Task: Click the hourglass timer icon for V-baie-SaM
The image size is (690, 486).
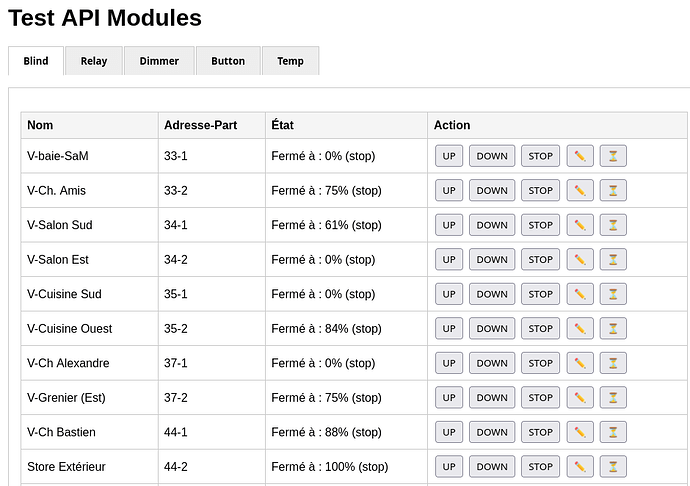Action: pos(613,156)
